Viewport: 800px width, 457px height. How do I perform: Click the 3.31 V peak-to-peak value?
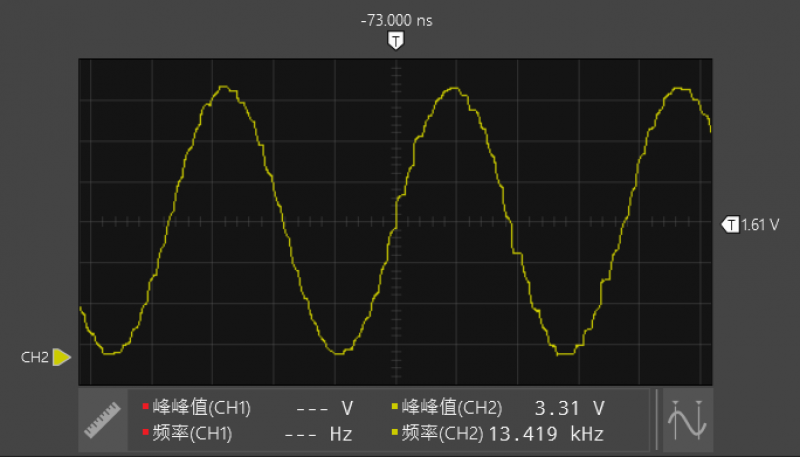[570, 408]
